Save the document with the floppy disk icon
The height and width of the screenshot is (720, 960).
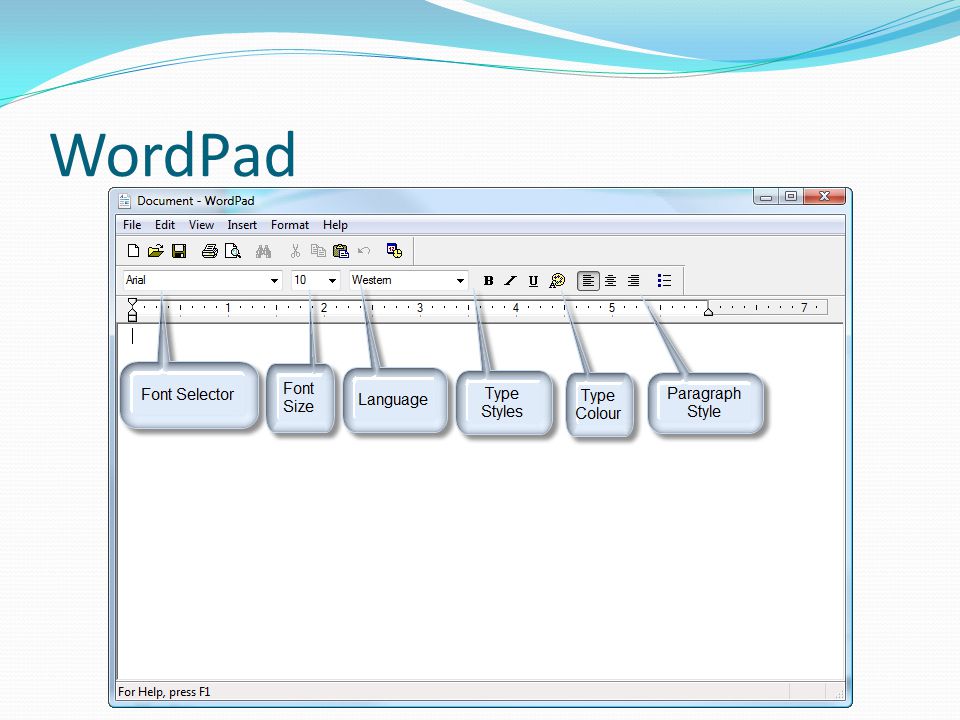click(x=179, y=250)
